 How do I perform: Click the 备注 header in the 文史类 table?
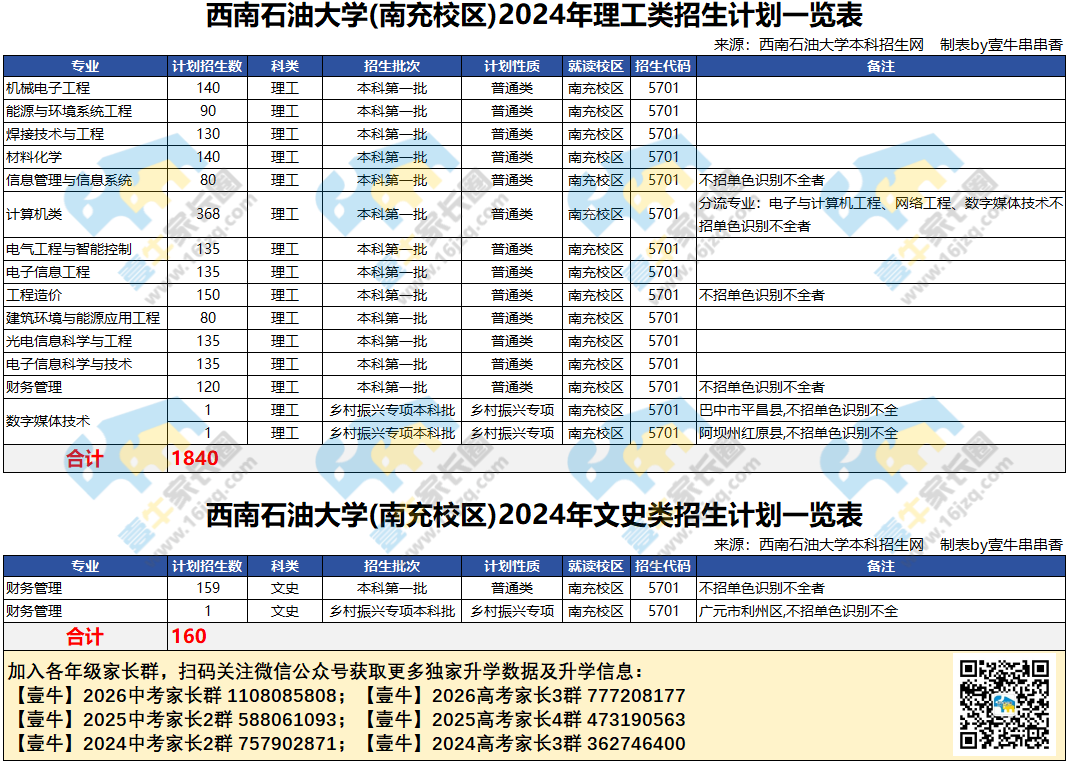coord(880,566)
